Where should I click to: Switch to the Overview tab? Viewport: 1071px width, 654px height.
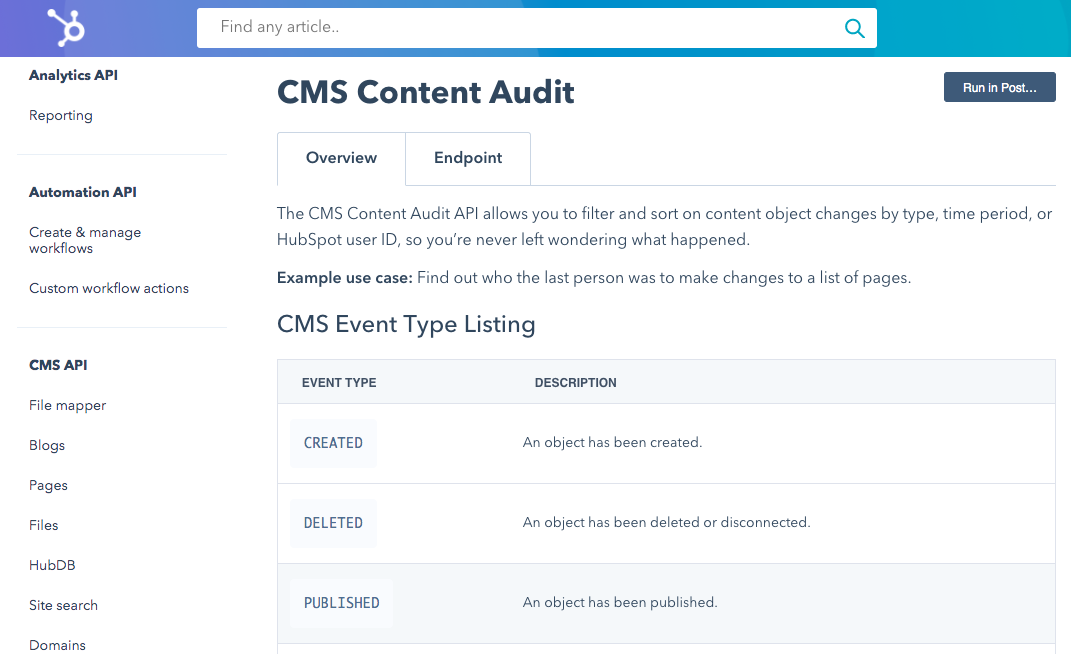341,158
